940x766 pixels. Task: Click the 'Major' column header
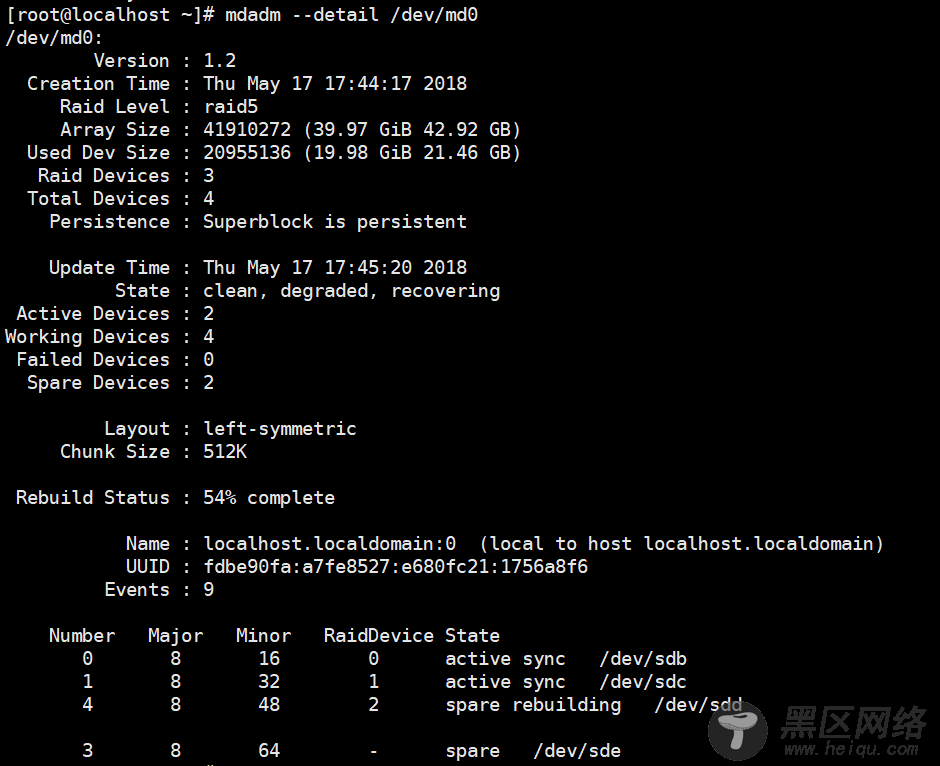176,635
